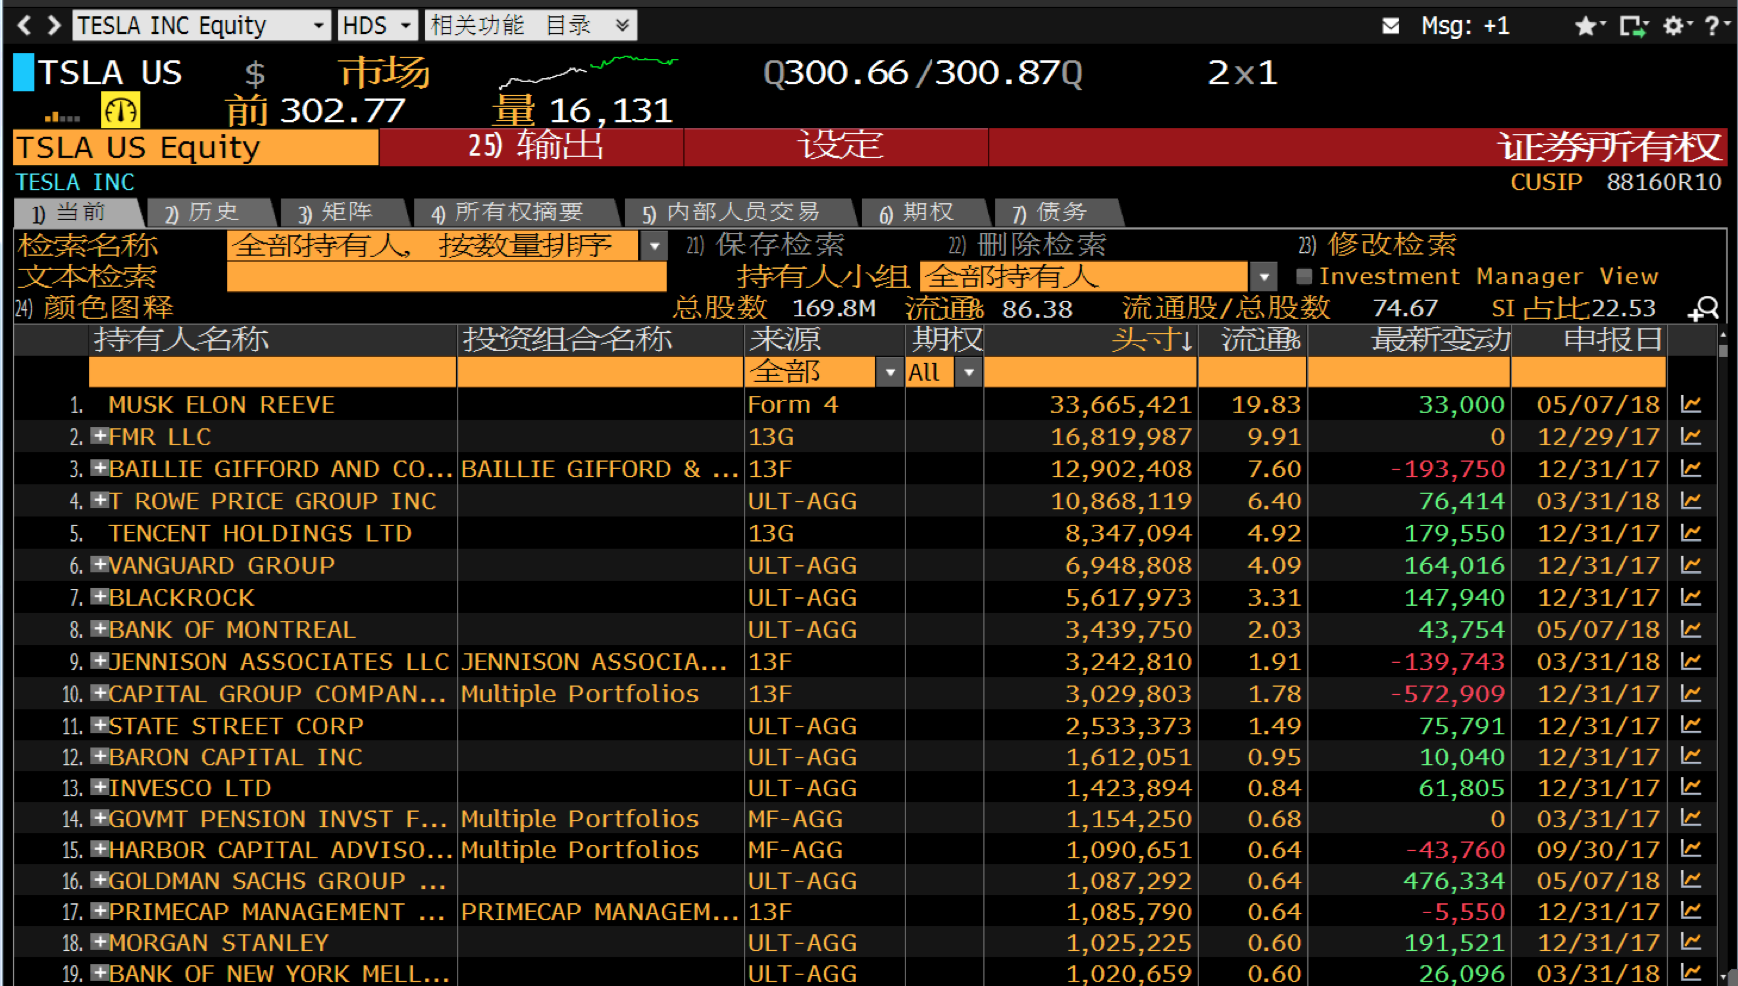Switch to the 期权 tab
1738x986 pixels.
point(925,212)
